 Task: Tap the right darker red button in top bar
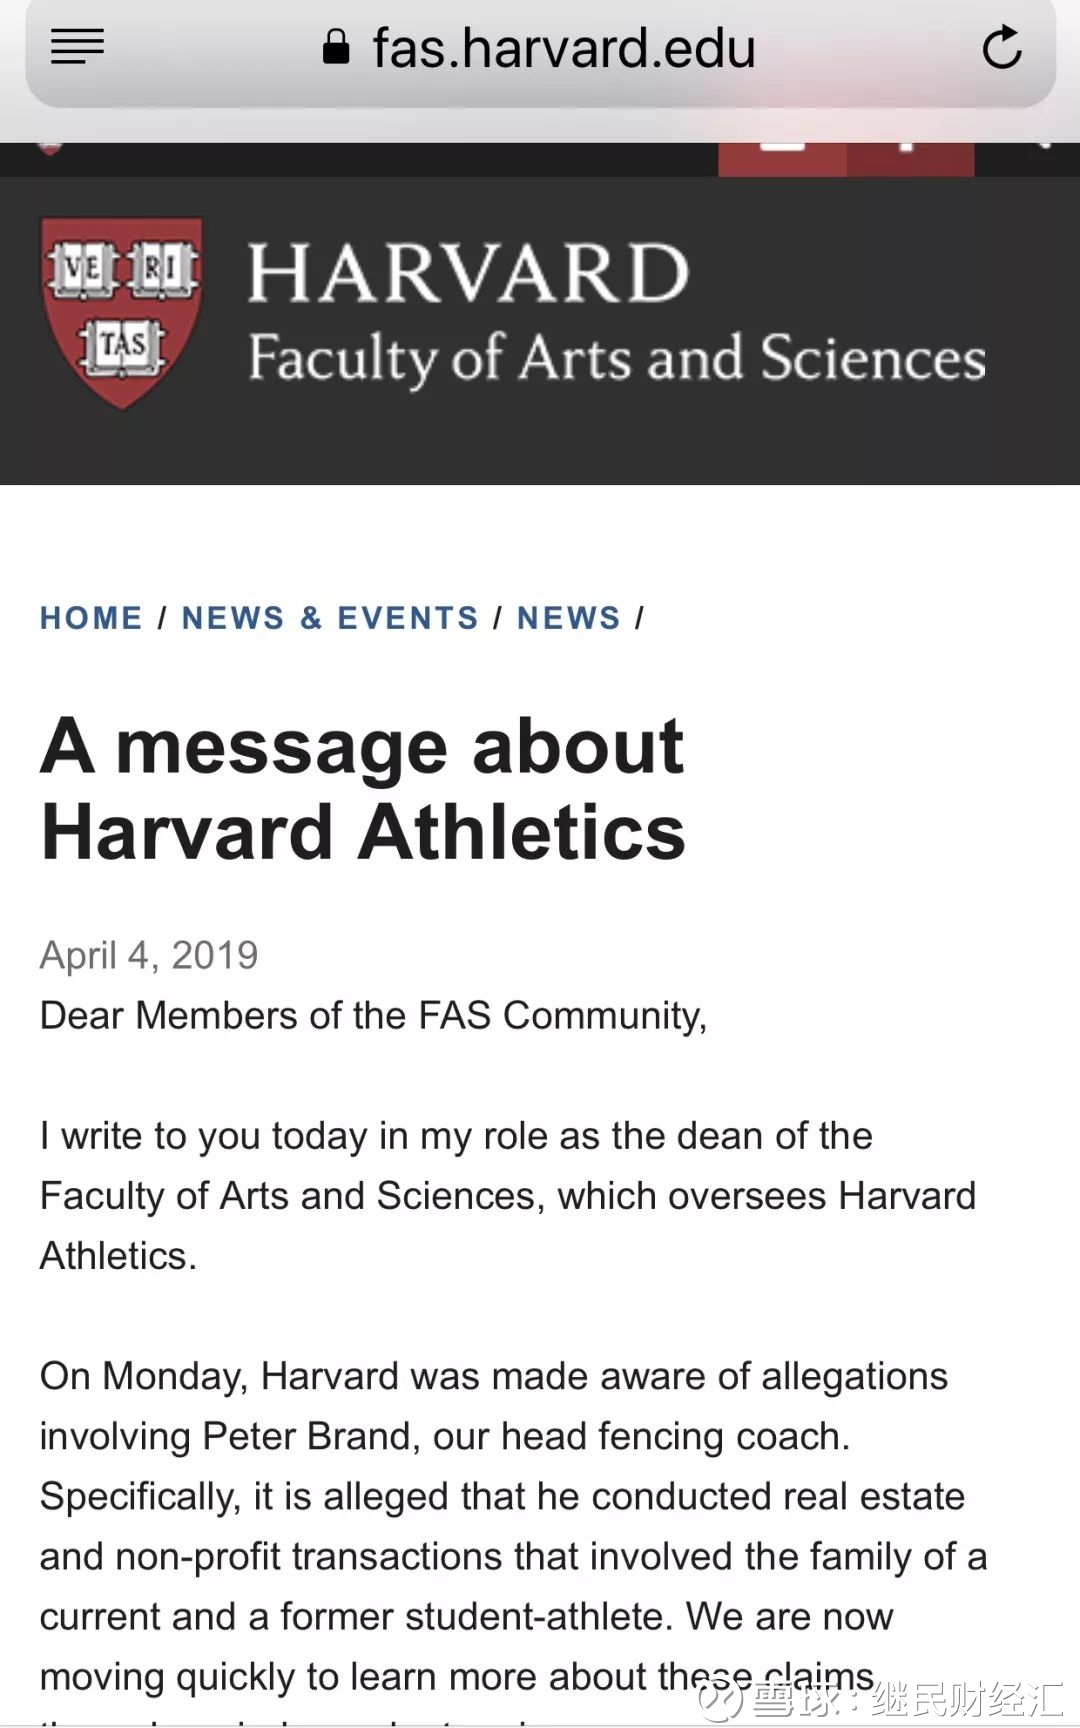(910, 159)
